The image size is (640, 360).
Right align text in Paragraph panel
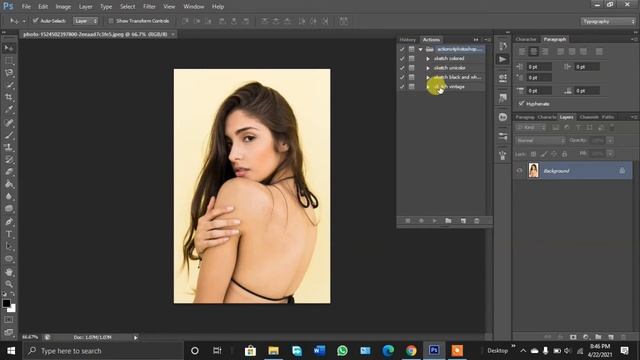click(x=545, y=51)
